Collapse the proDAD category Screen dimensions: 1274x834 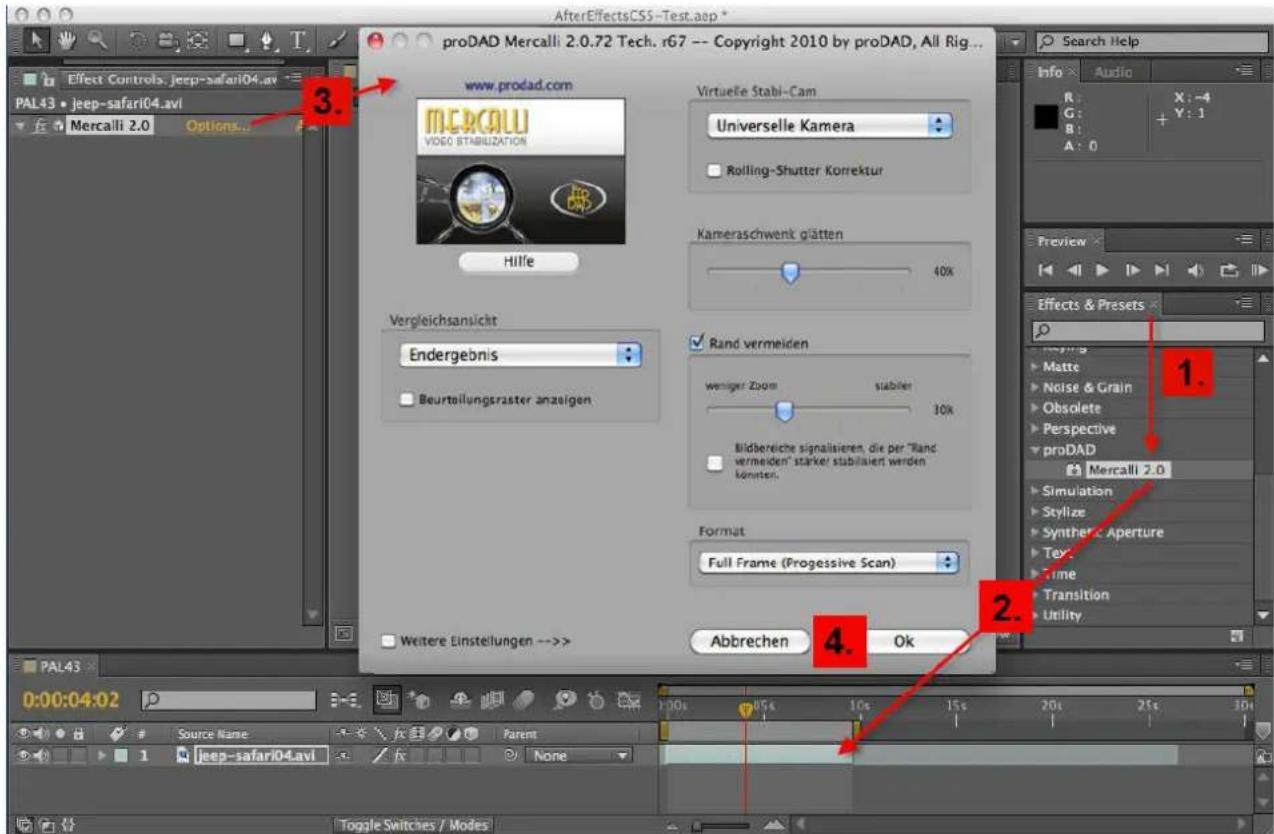[1036, 449]
